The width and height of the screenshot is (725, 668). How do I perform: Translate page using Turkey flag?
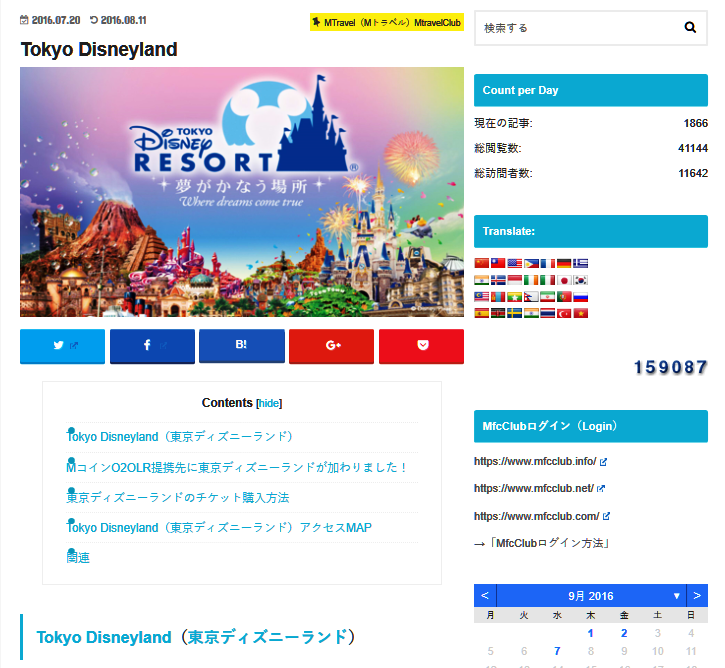(x=564, y=313)
